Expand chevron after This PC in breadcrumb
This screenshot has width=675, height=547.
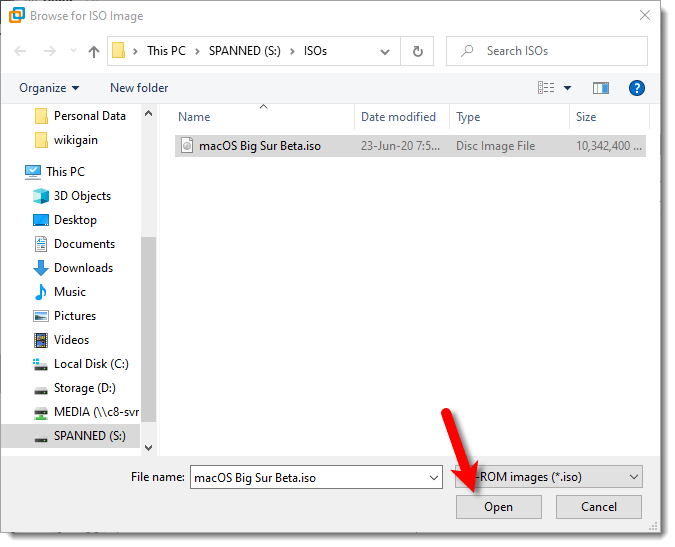pyautogui.click(x=197, y=52)
